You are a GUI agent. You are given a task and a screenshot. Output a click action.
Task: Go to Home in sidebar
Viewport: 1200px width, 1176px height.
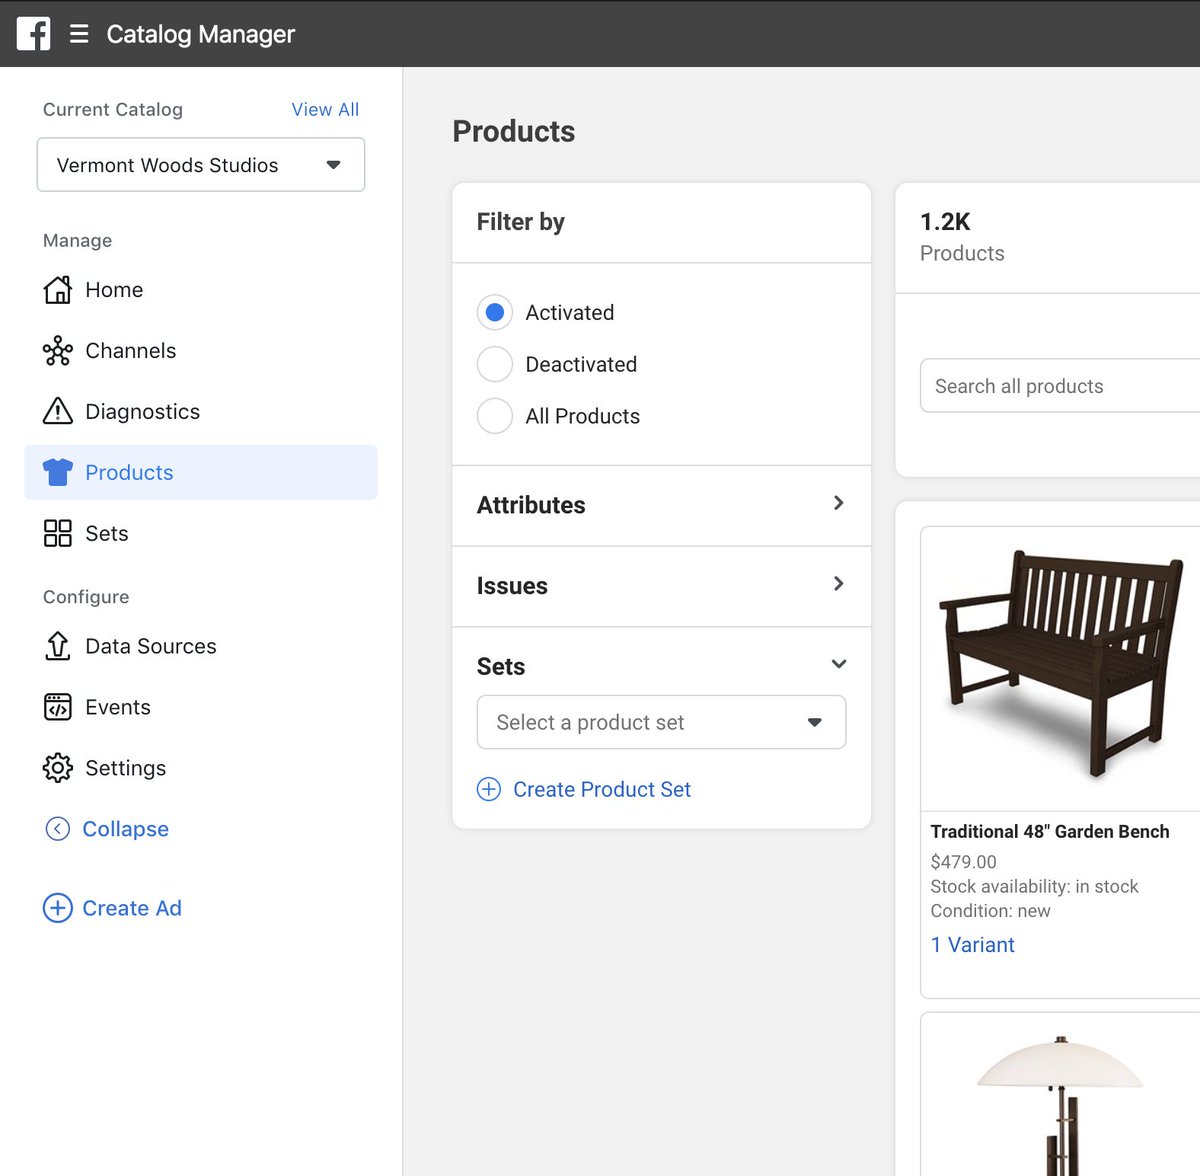tap(201, 290)
